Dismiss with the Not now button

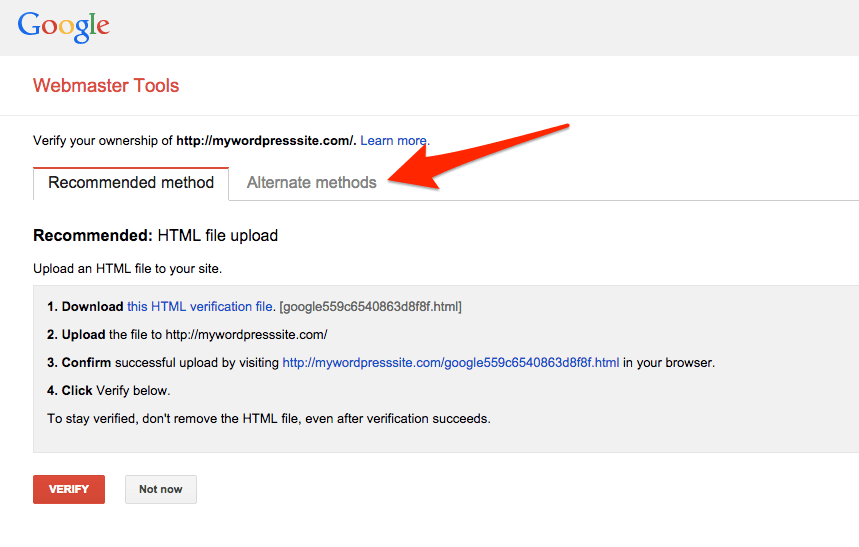coord(160,489)
